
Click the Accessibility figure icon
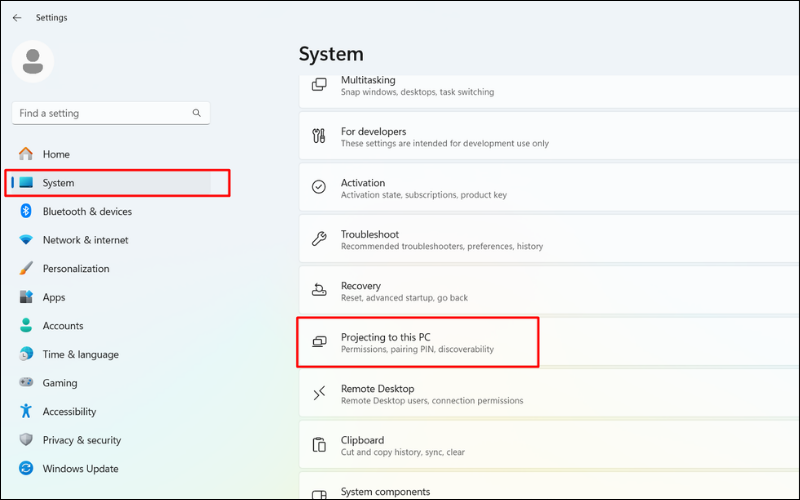[26, 411]
